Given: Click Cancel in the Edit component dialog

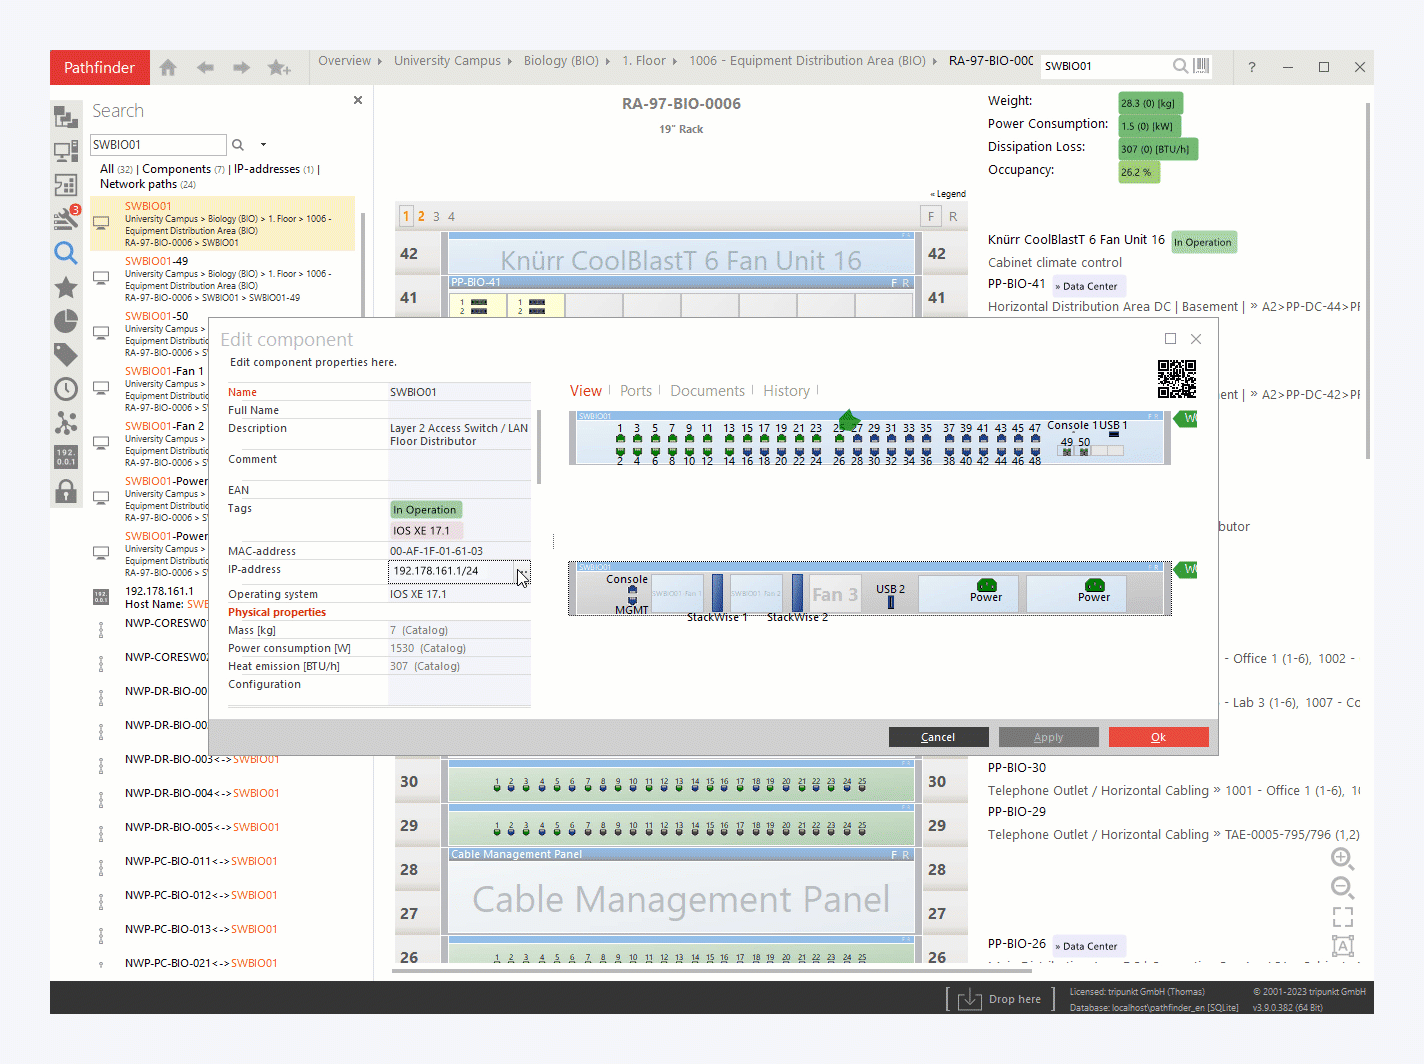Looking at the screenshot, I should (x=938, y=737).
